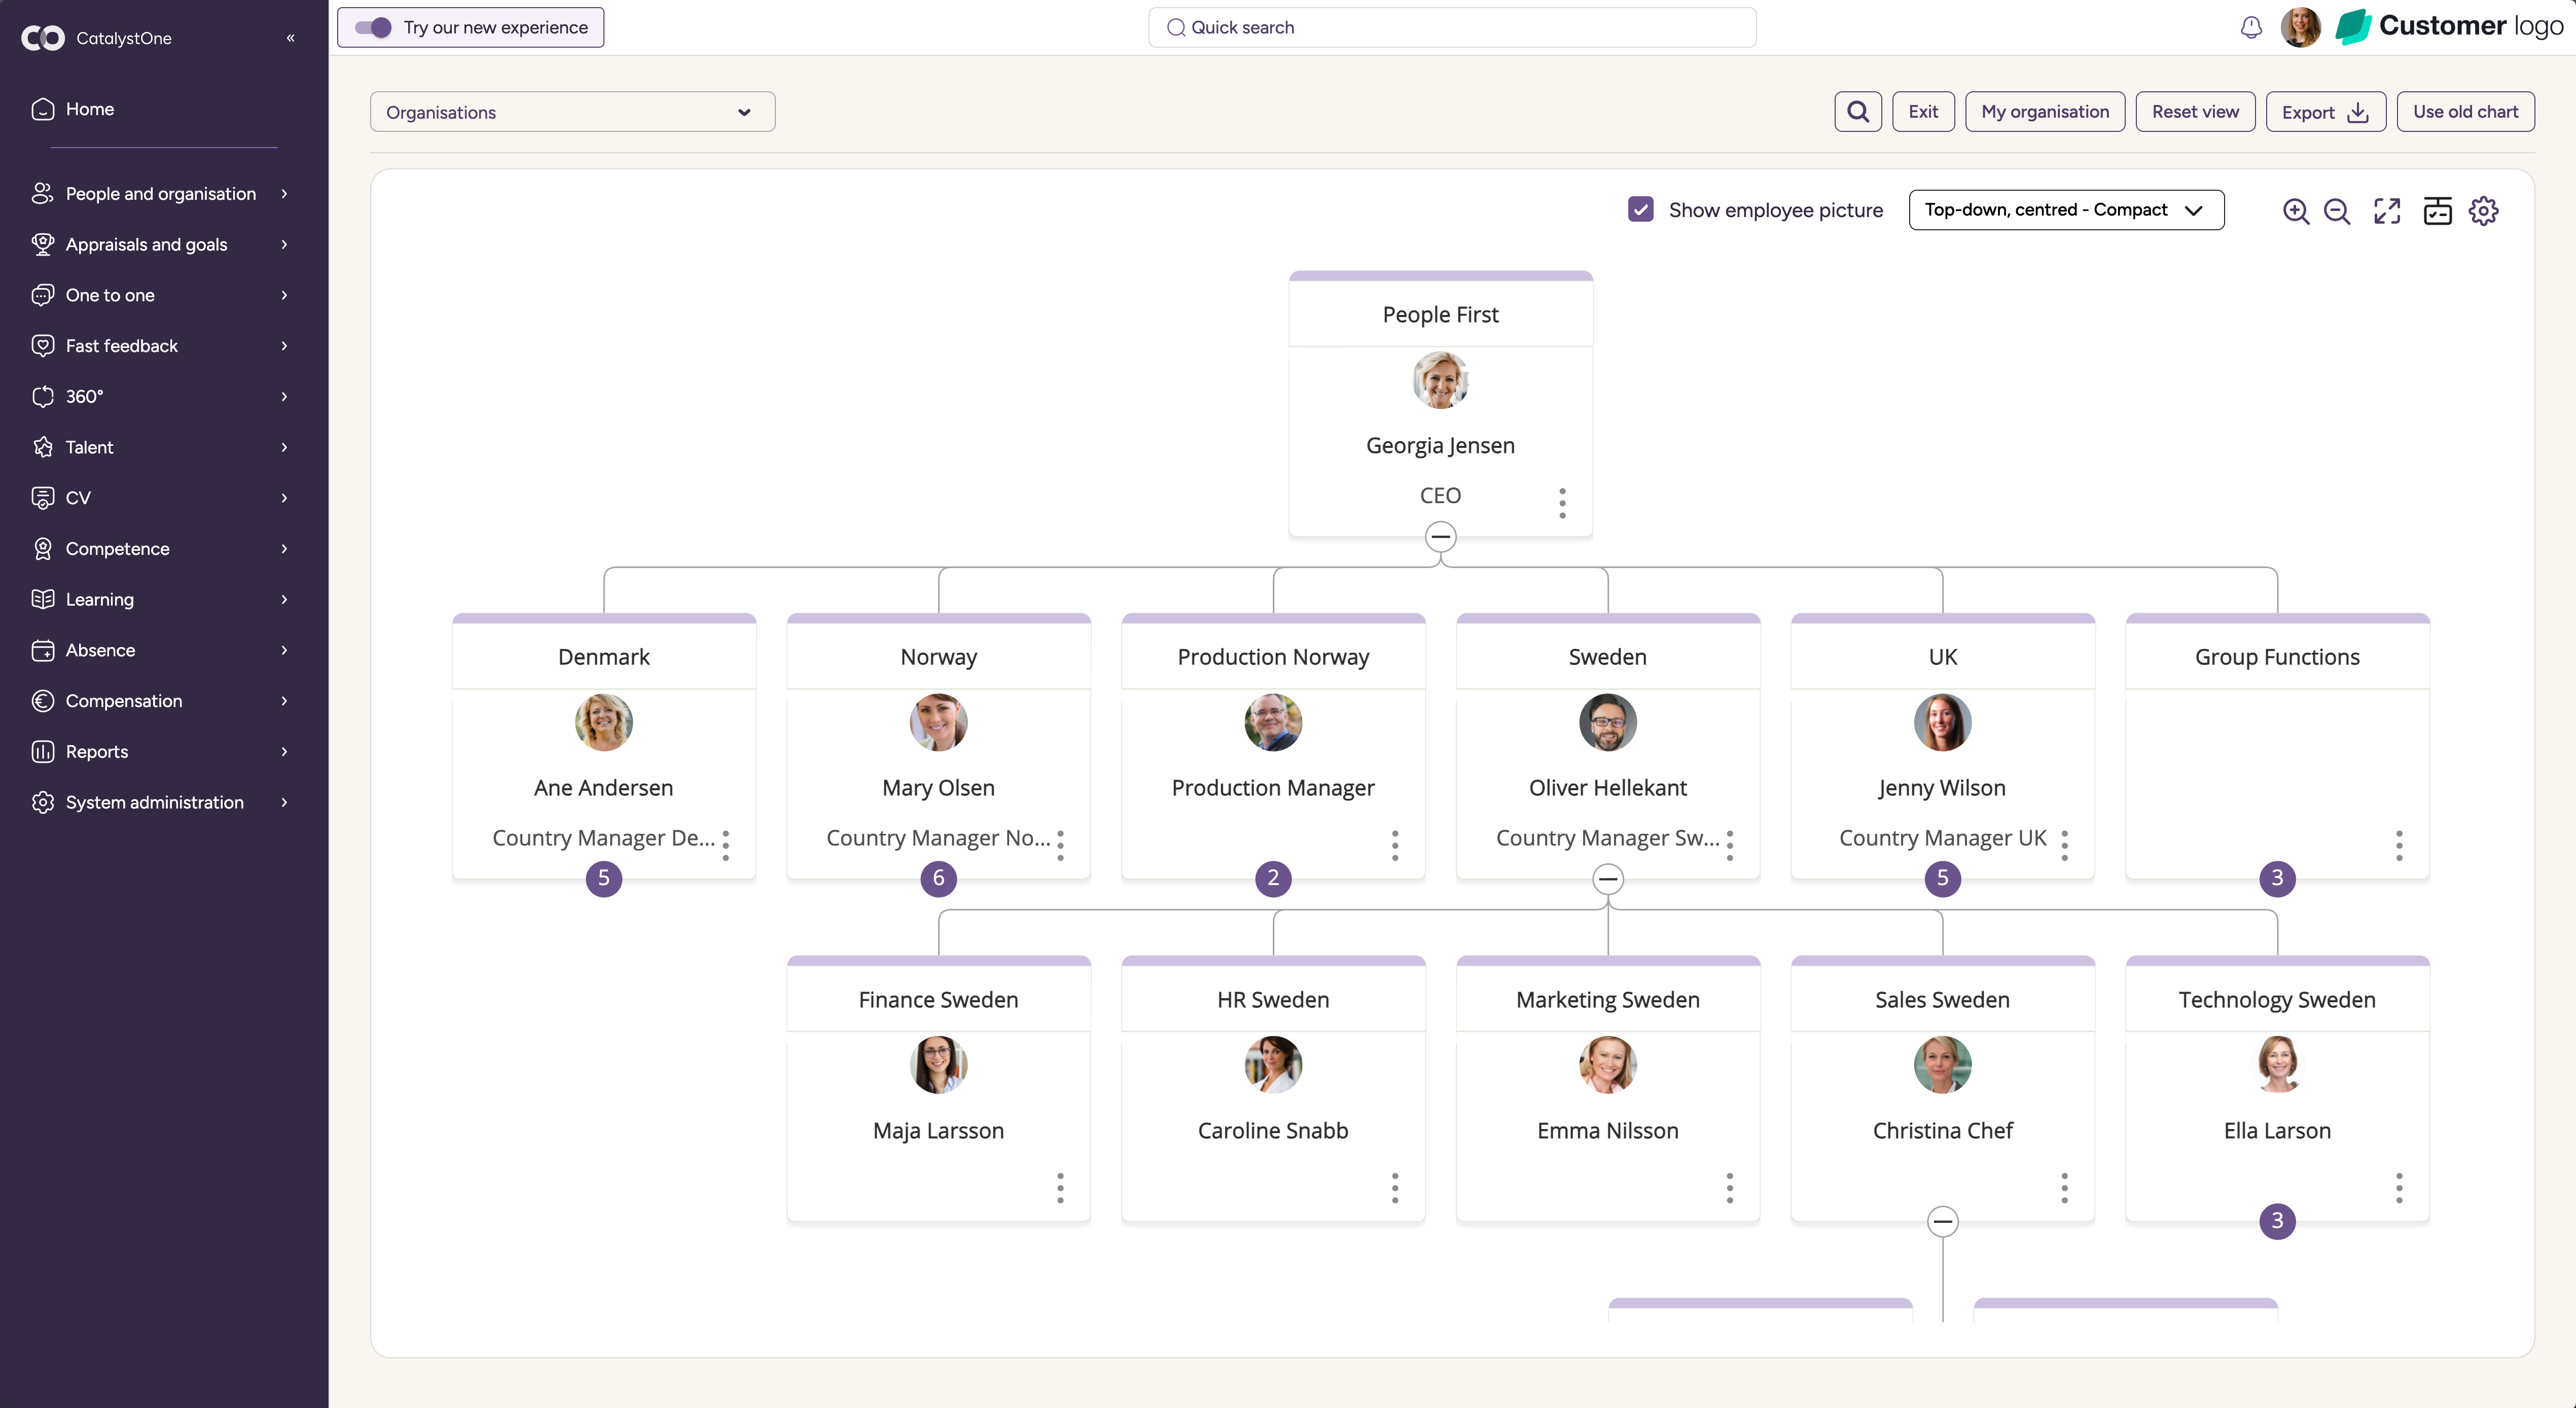Click into the Quick search field
The width and height of the screenshot is (2576, 1408).
pyautogui.click(x=1452, y=27)
